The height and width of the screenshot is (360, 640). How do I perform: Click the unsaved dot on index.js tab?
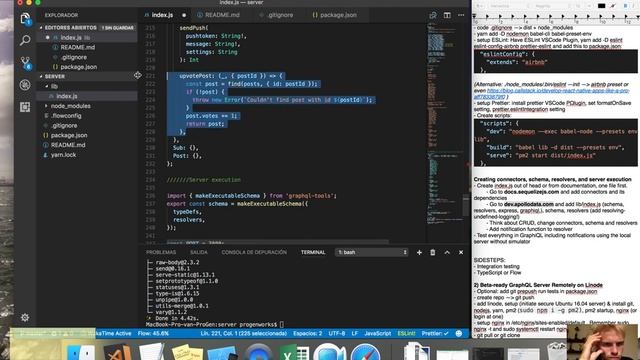pyautogui.click(x=184, y=15)
